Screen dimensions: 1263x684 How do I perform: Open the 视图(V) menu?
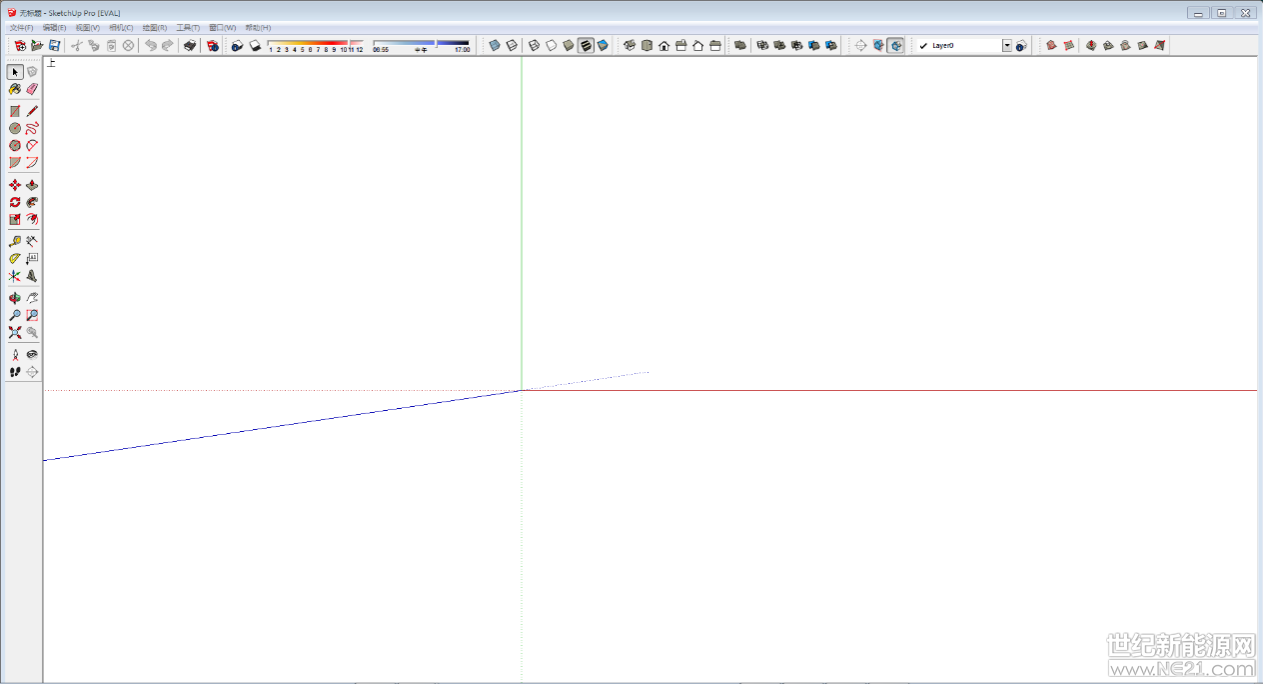tap(88, 27)
